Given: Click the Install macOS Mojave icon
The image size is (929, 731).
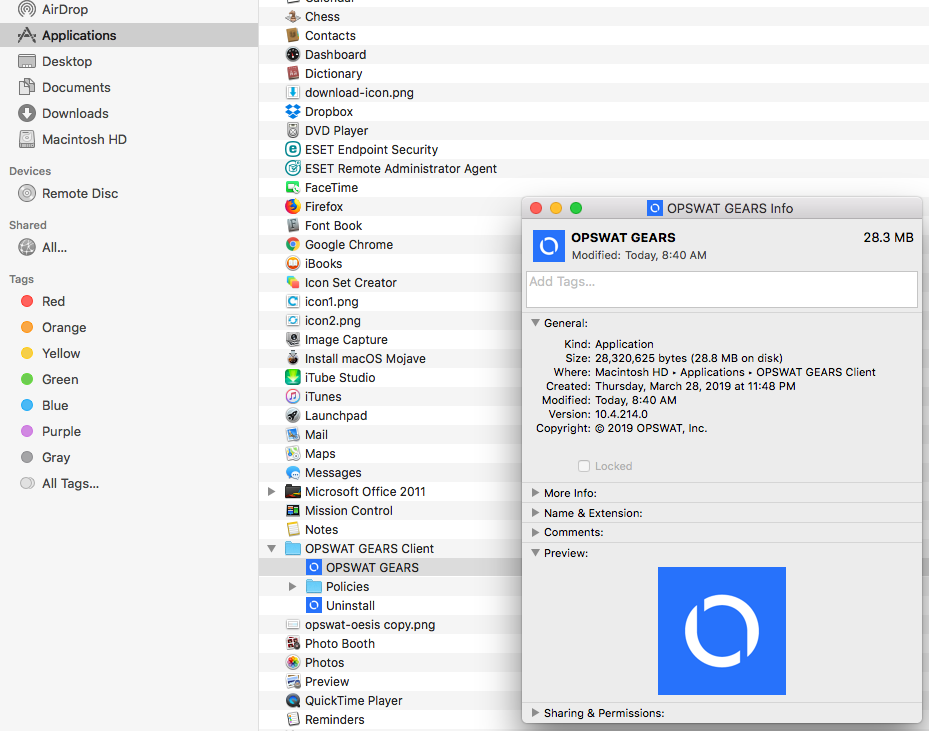Looking at the screenshot, I should point(293,358).
